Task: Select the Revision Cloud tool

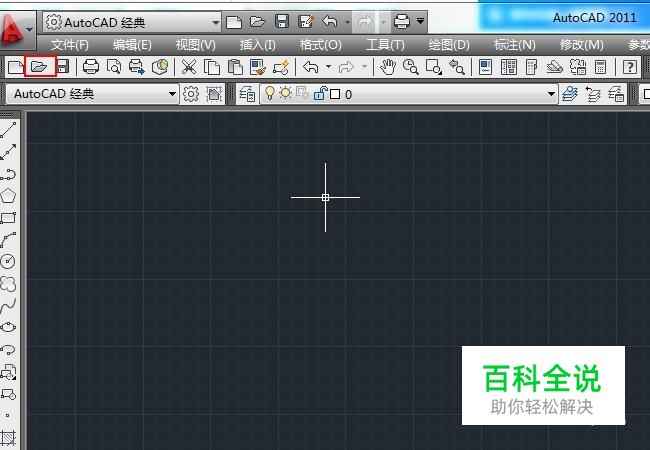Action: click(8, 283)
